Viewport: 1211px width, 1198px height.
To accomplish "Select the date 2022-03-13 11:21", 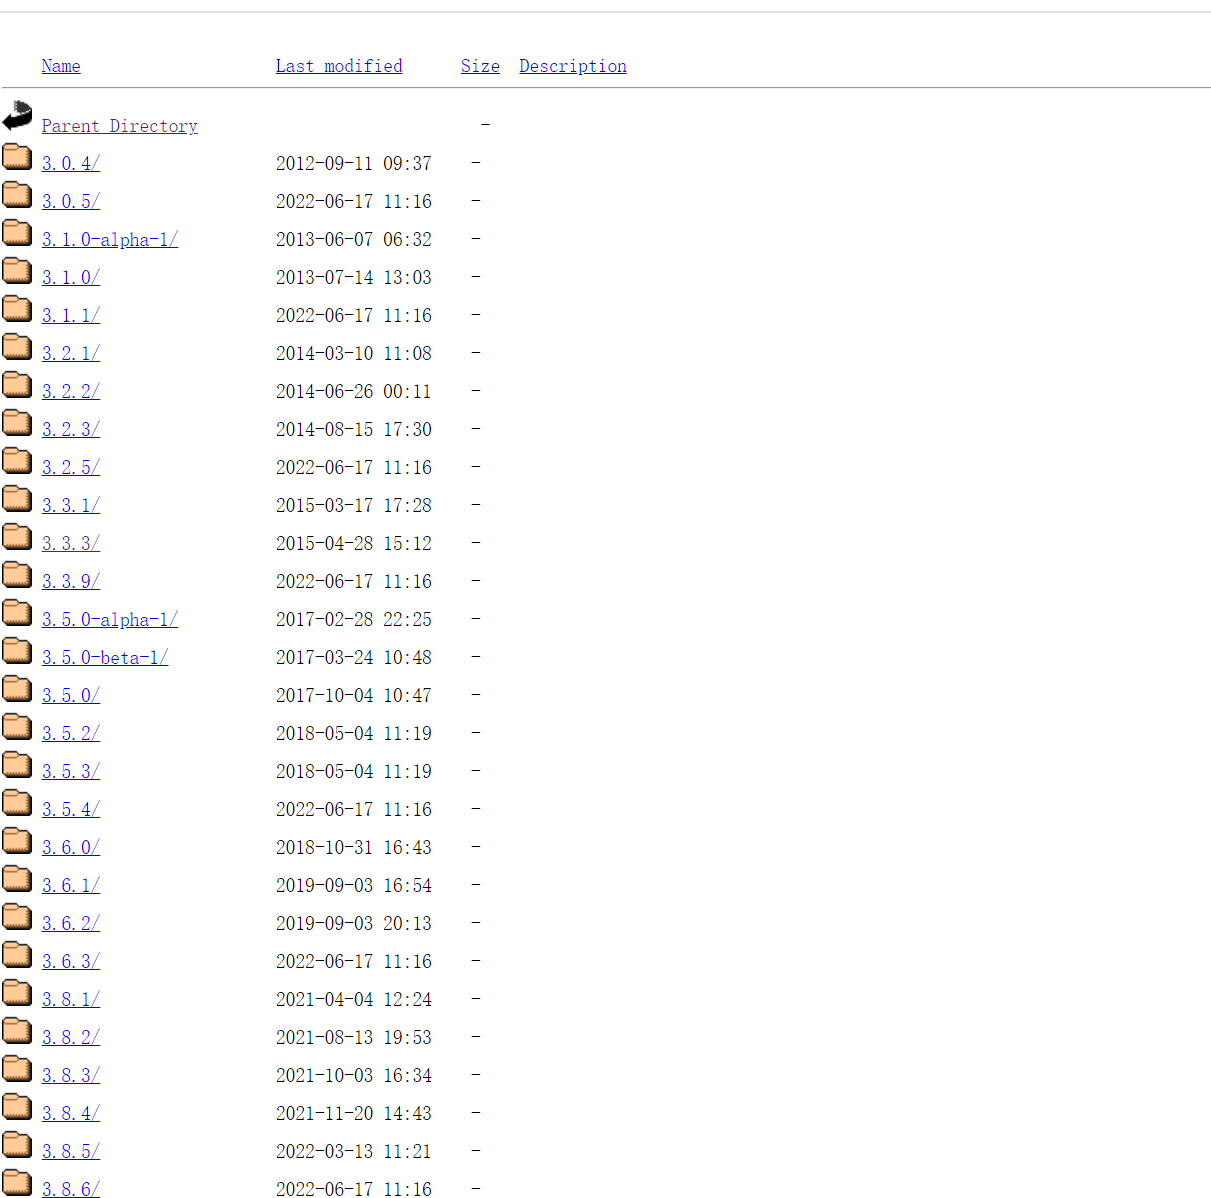I will pos(354,1151).
